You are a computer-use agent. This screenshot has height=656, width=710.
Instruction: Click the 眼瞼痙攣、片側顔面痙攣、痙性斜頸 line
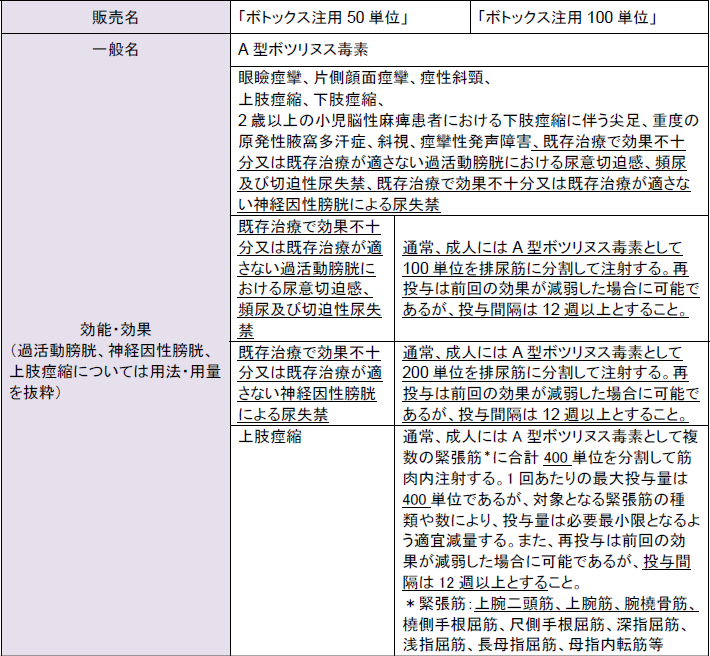[365, 78]
